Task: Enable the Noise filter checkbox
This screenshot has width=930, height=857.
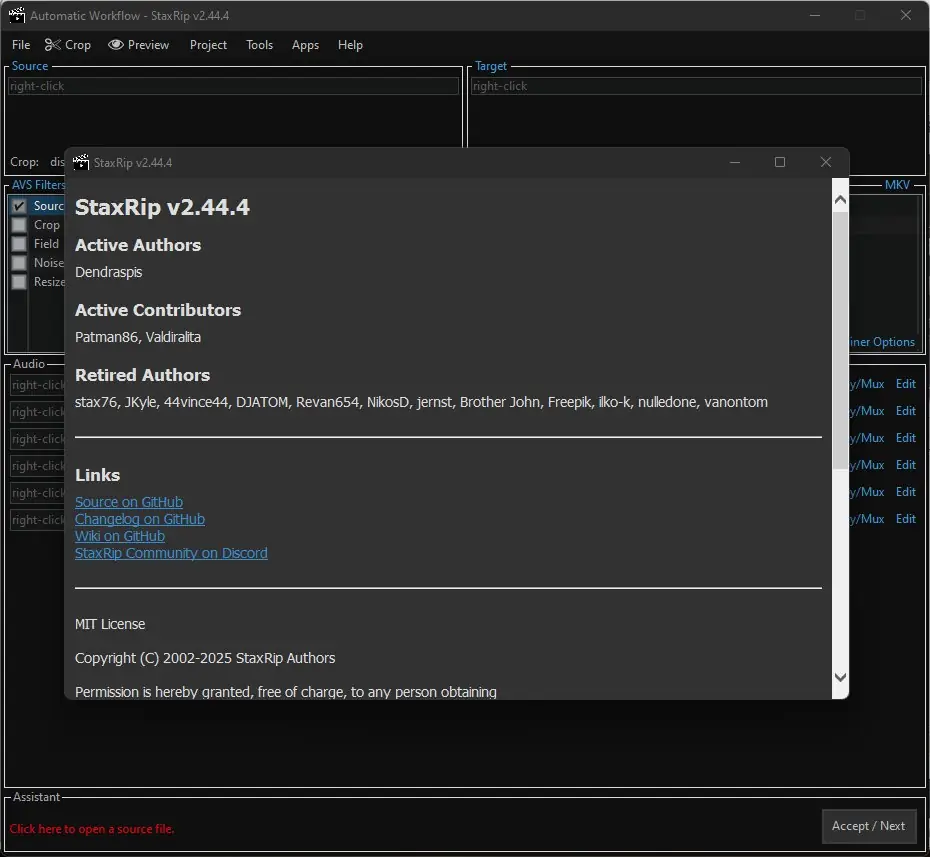Action: click(19, 263)
